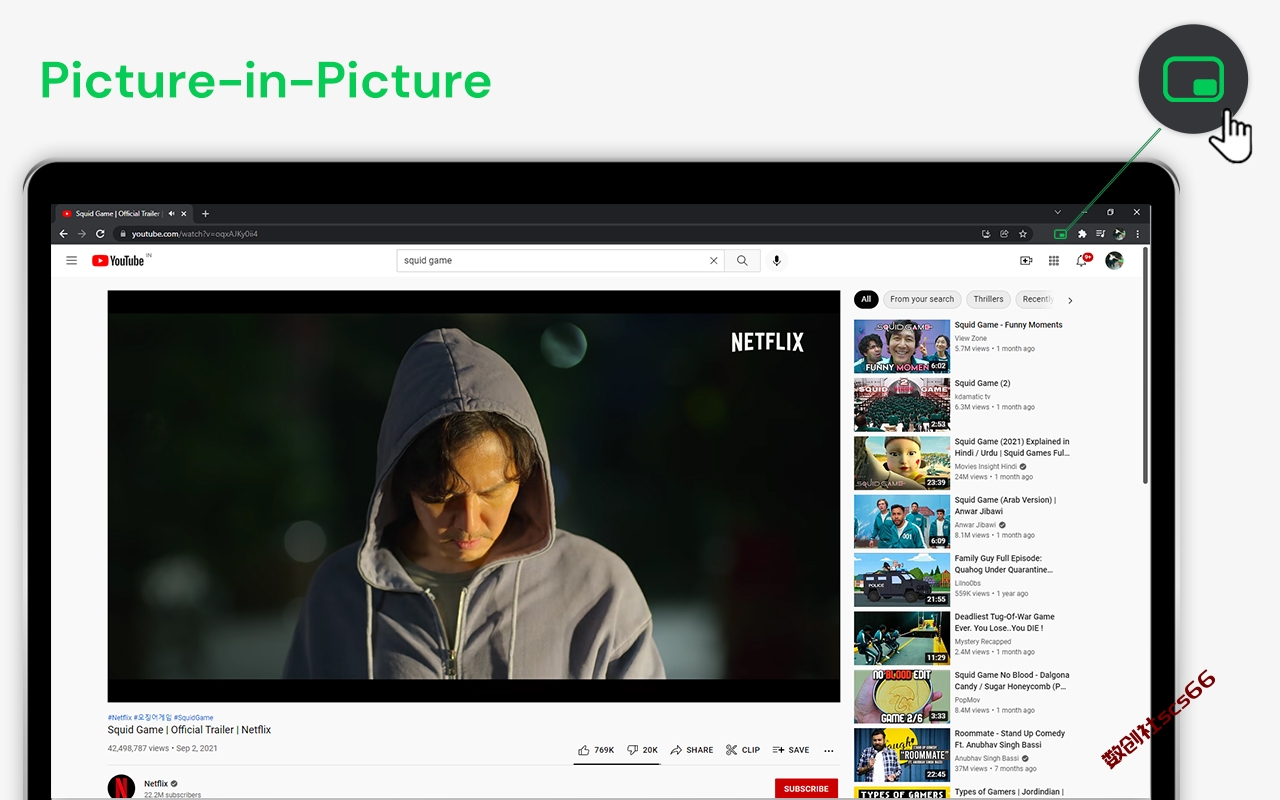1280x800 pixels.
Task: Like the video with thumbs up 769K
Action: pyautogui.click(x=596, y=750)
